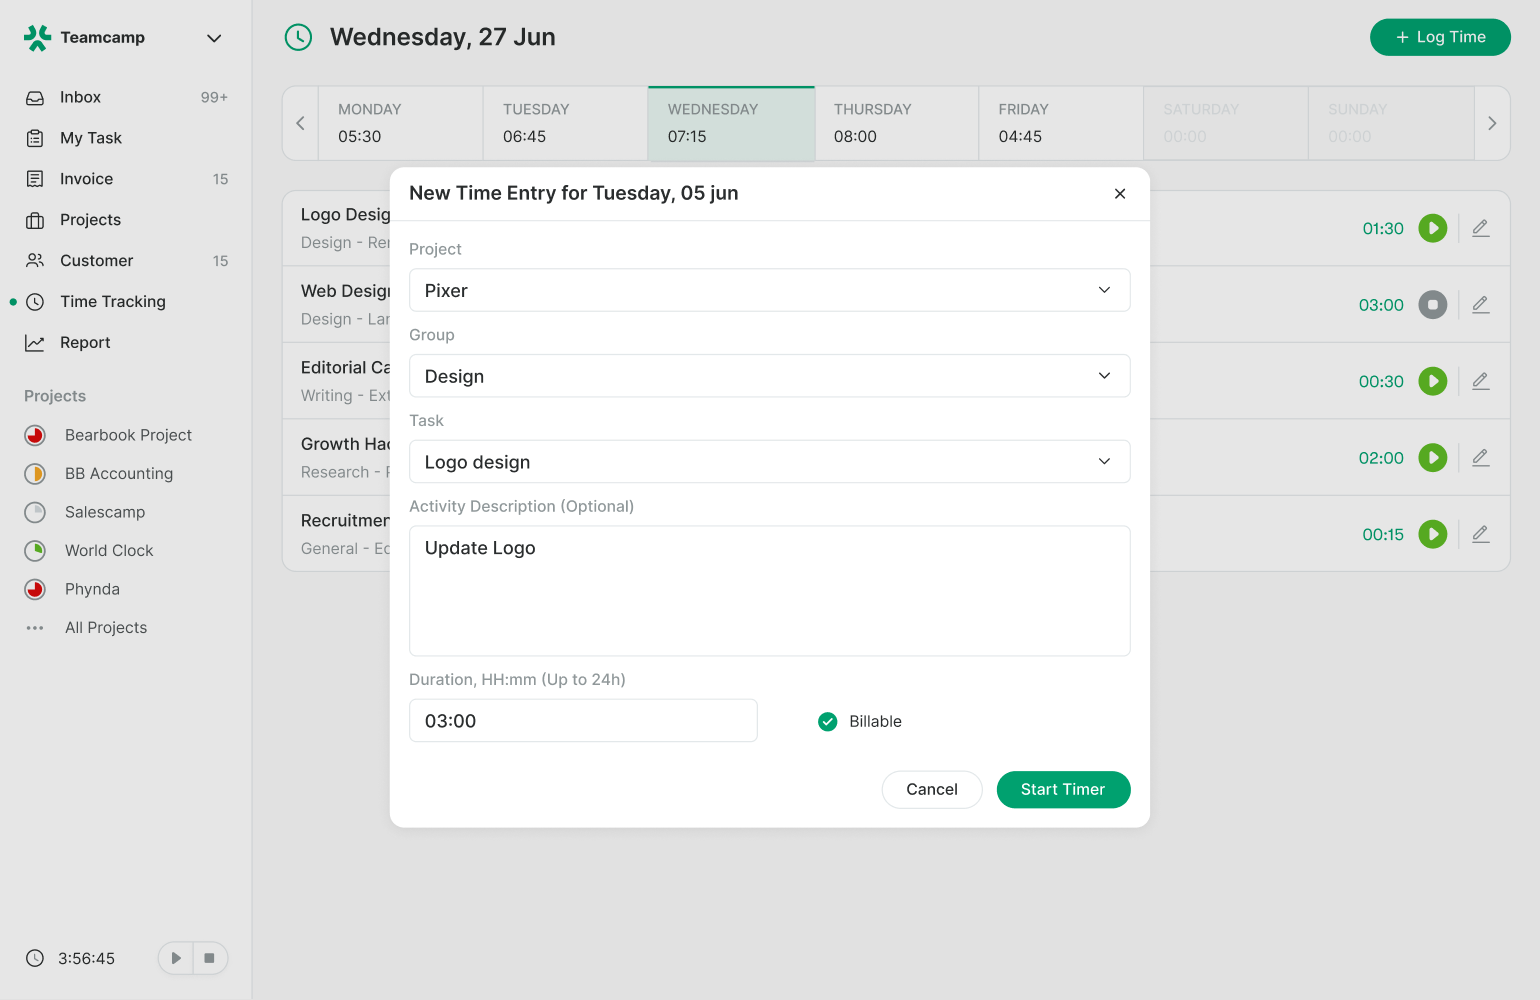
Task: Select the Monday 05:30 tab
Action: [400, 123]
